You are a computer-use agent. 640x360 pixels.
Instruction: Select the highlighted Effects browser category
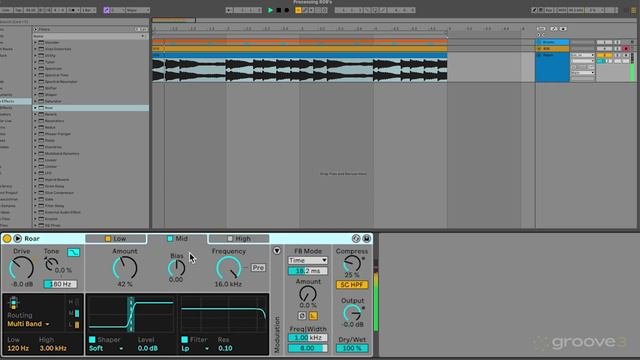click(x=16, y=101)
